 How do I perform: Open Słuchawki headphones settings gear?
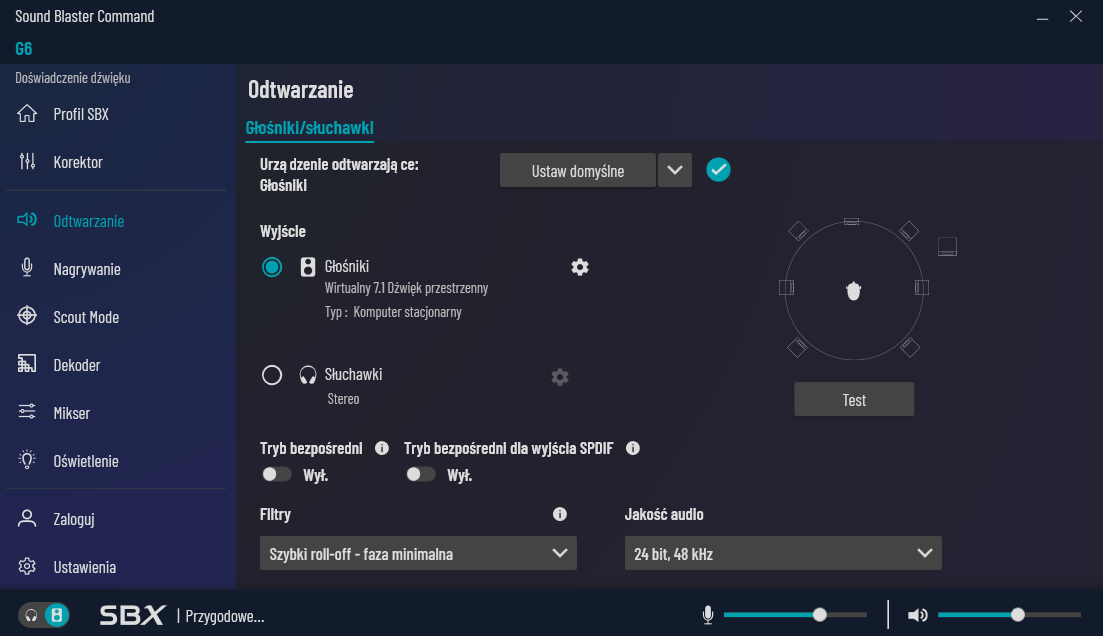[x=560, y=376]
